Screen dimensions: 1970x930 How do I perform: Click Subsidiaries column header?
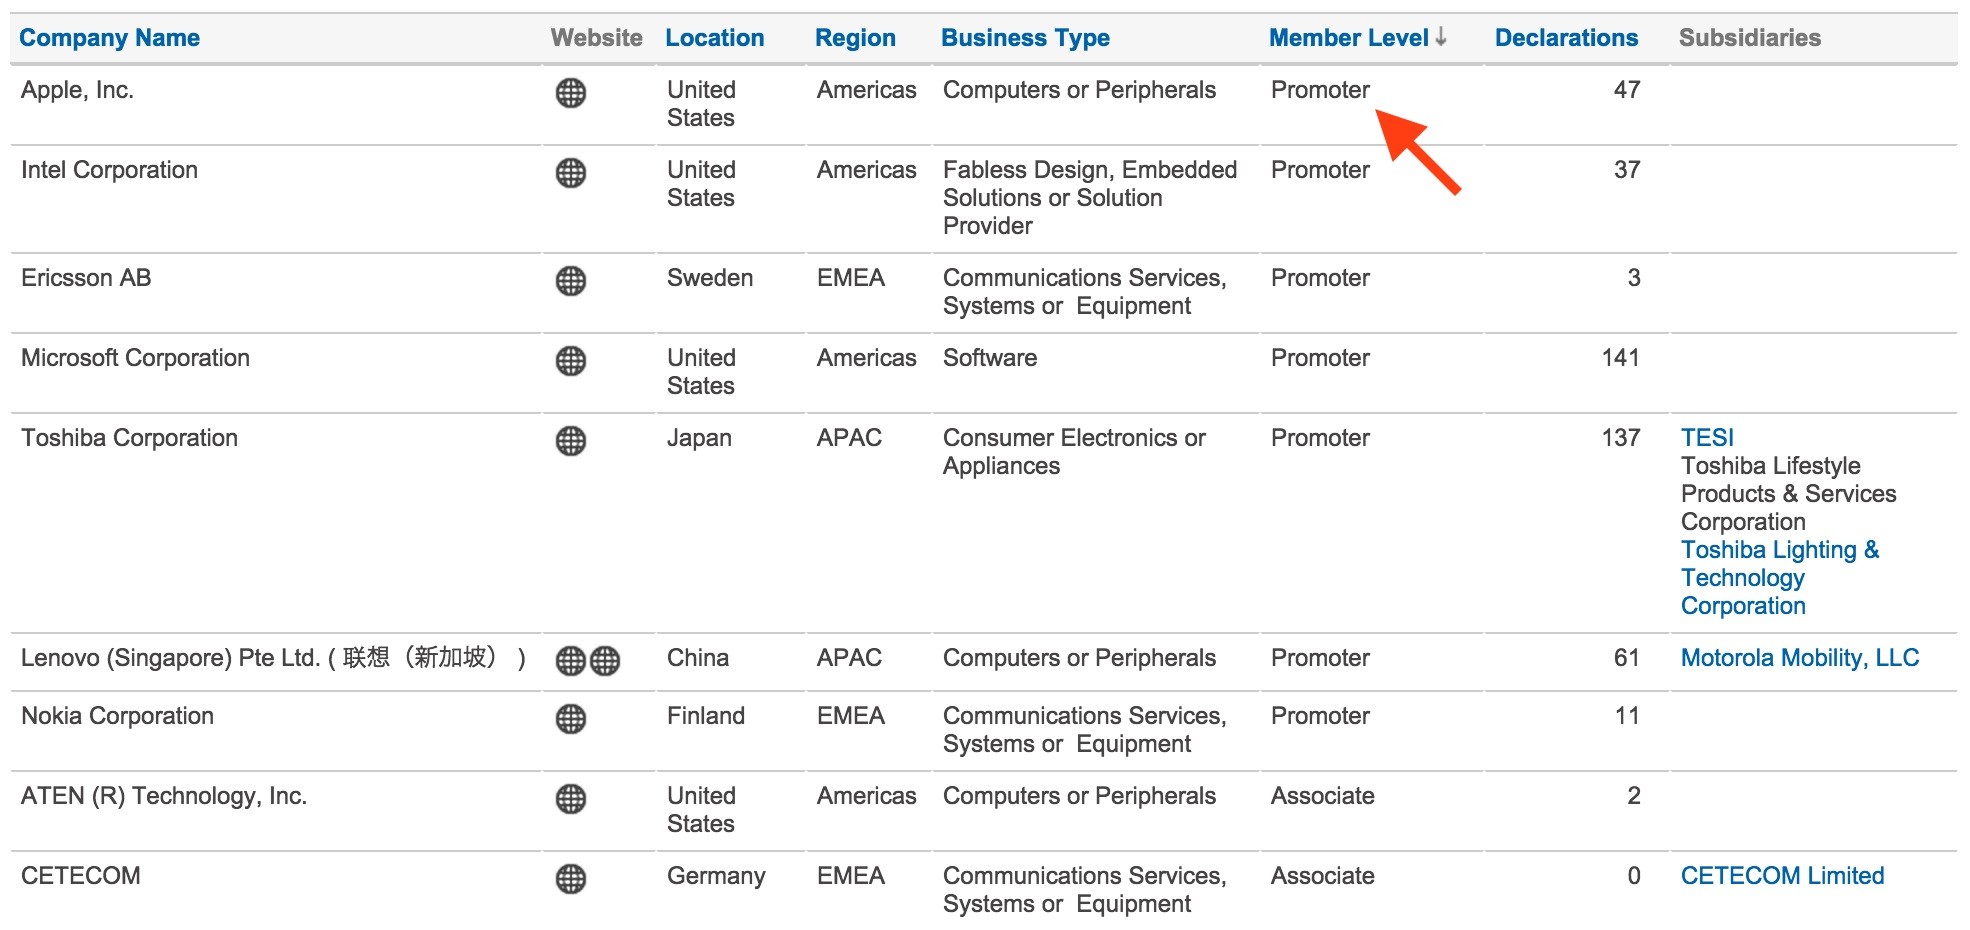point(1749,38)
